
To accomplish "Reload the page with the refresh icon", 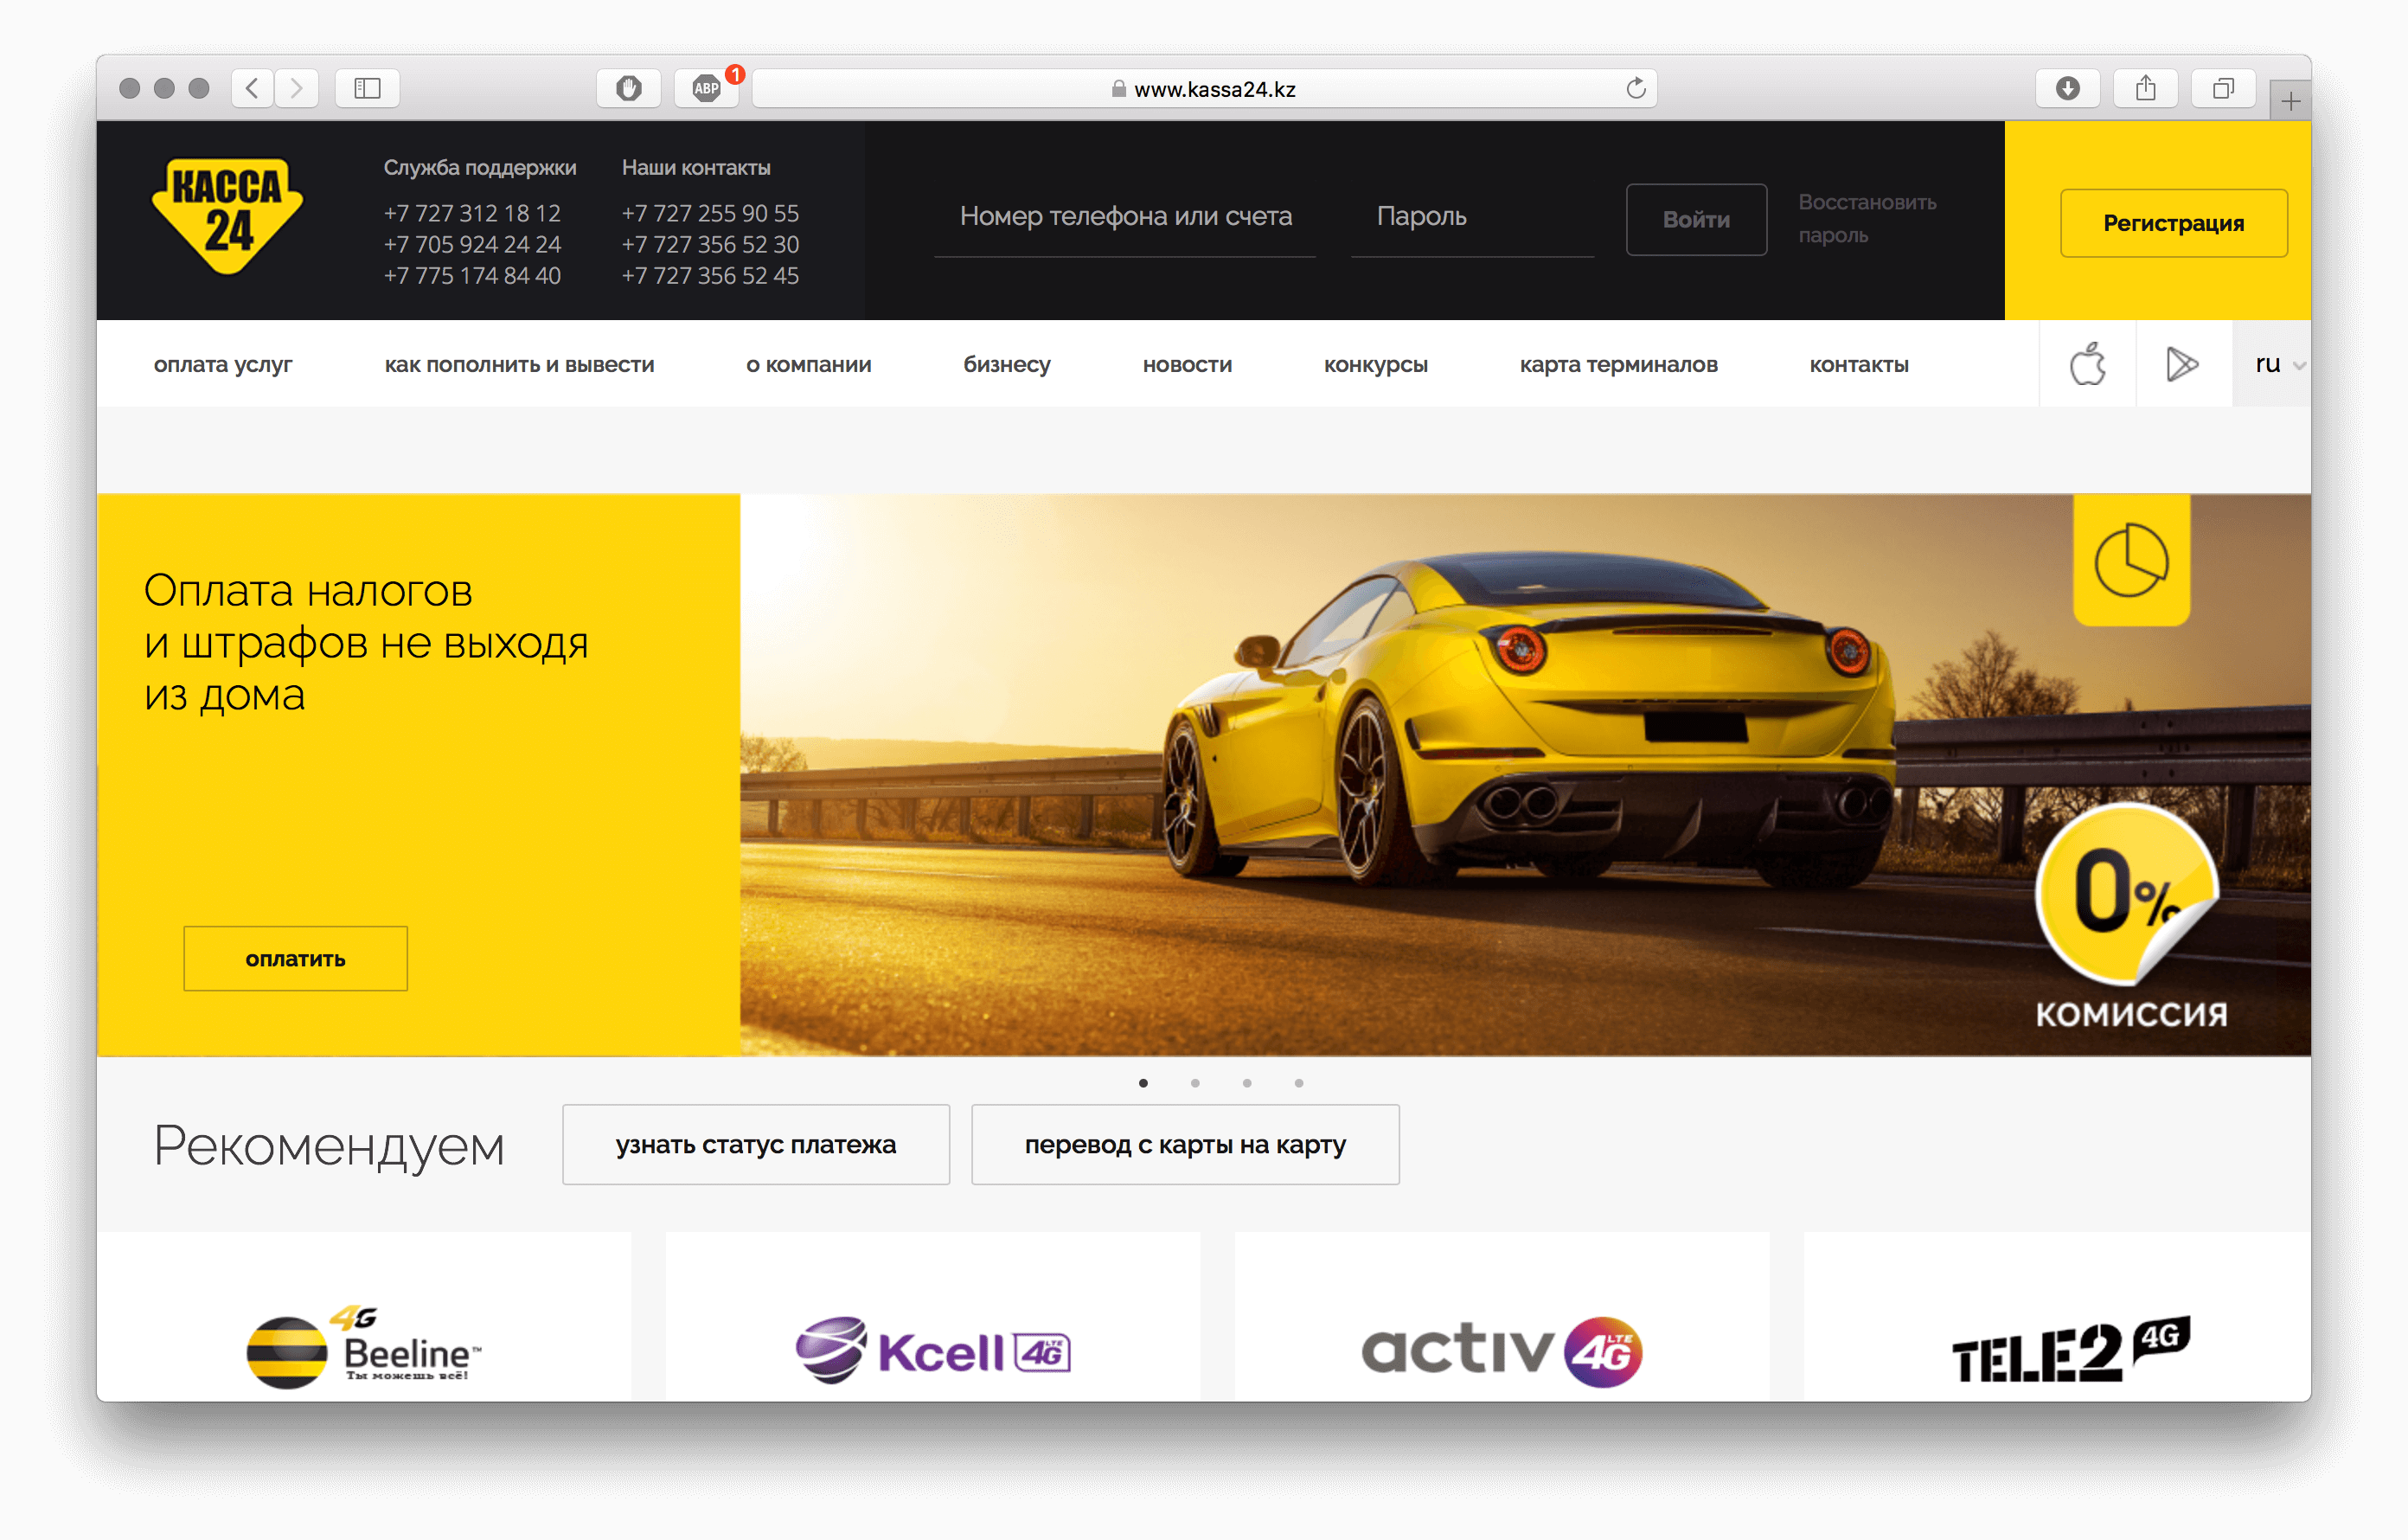I will coord(1635,88).
